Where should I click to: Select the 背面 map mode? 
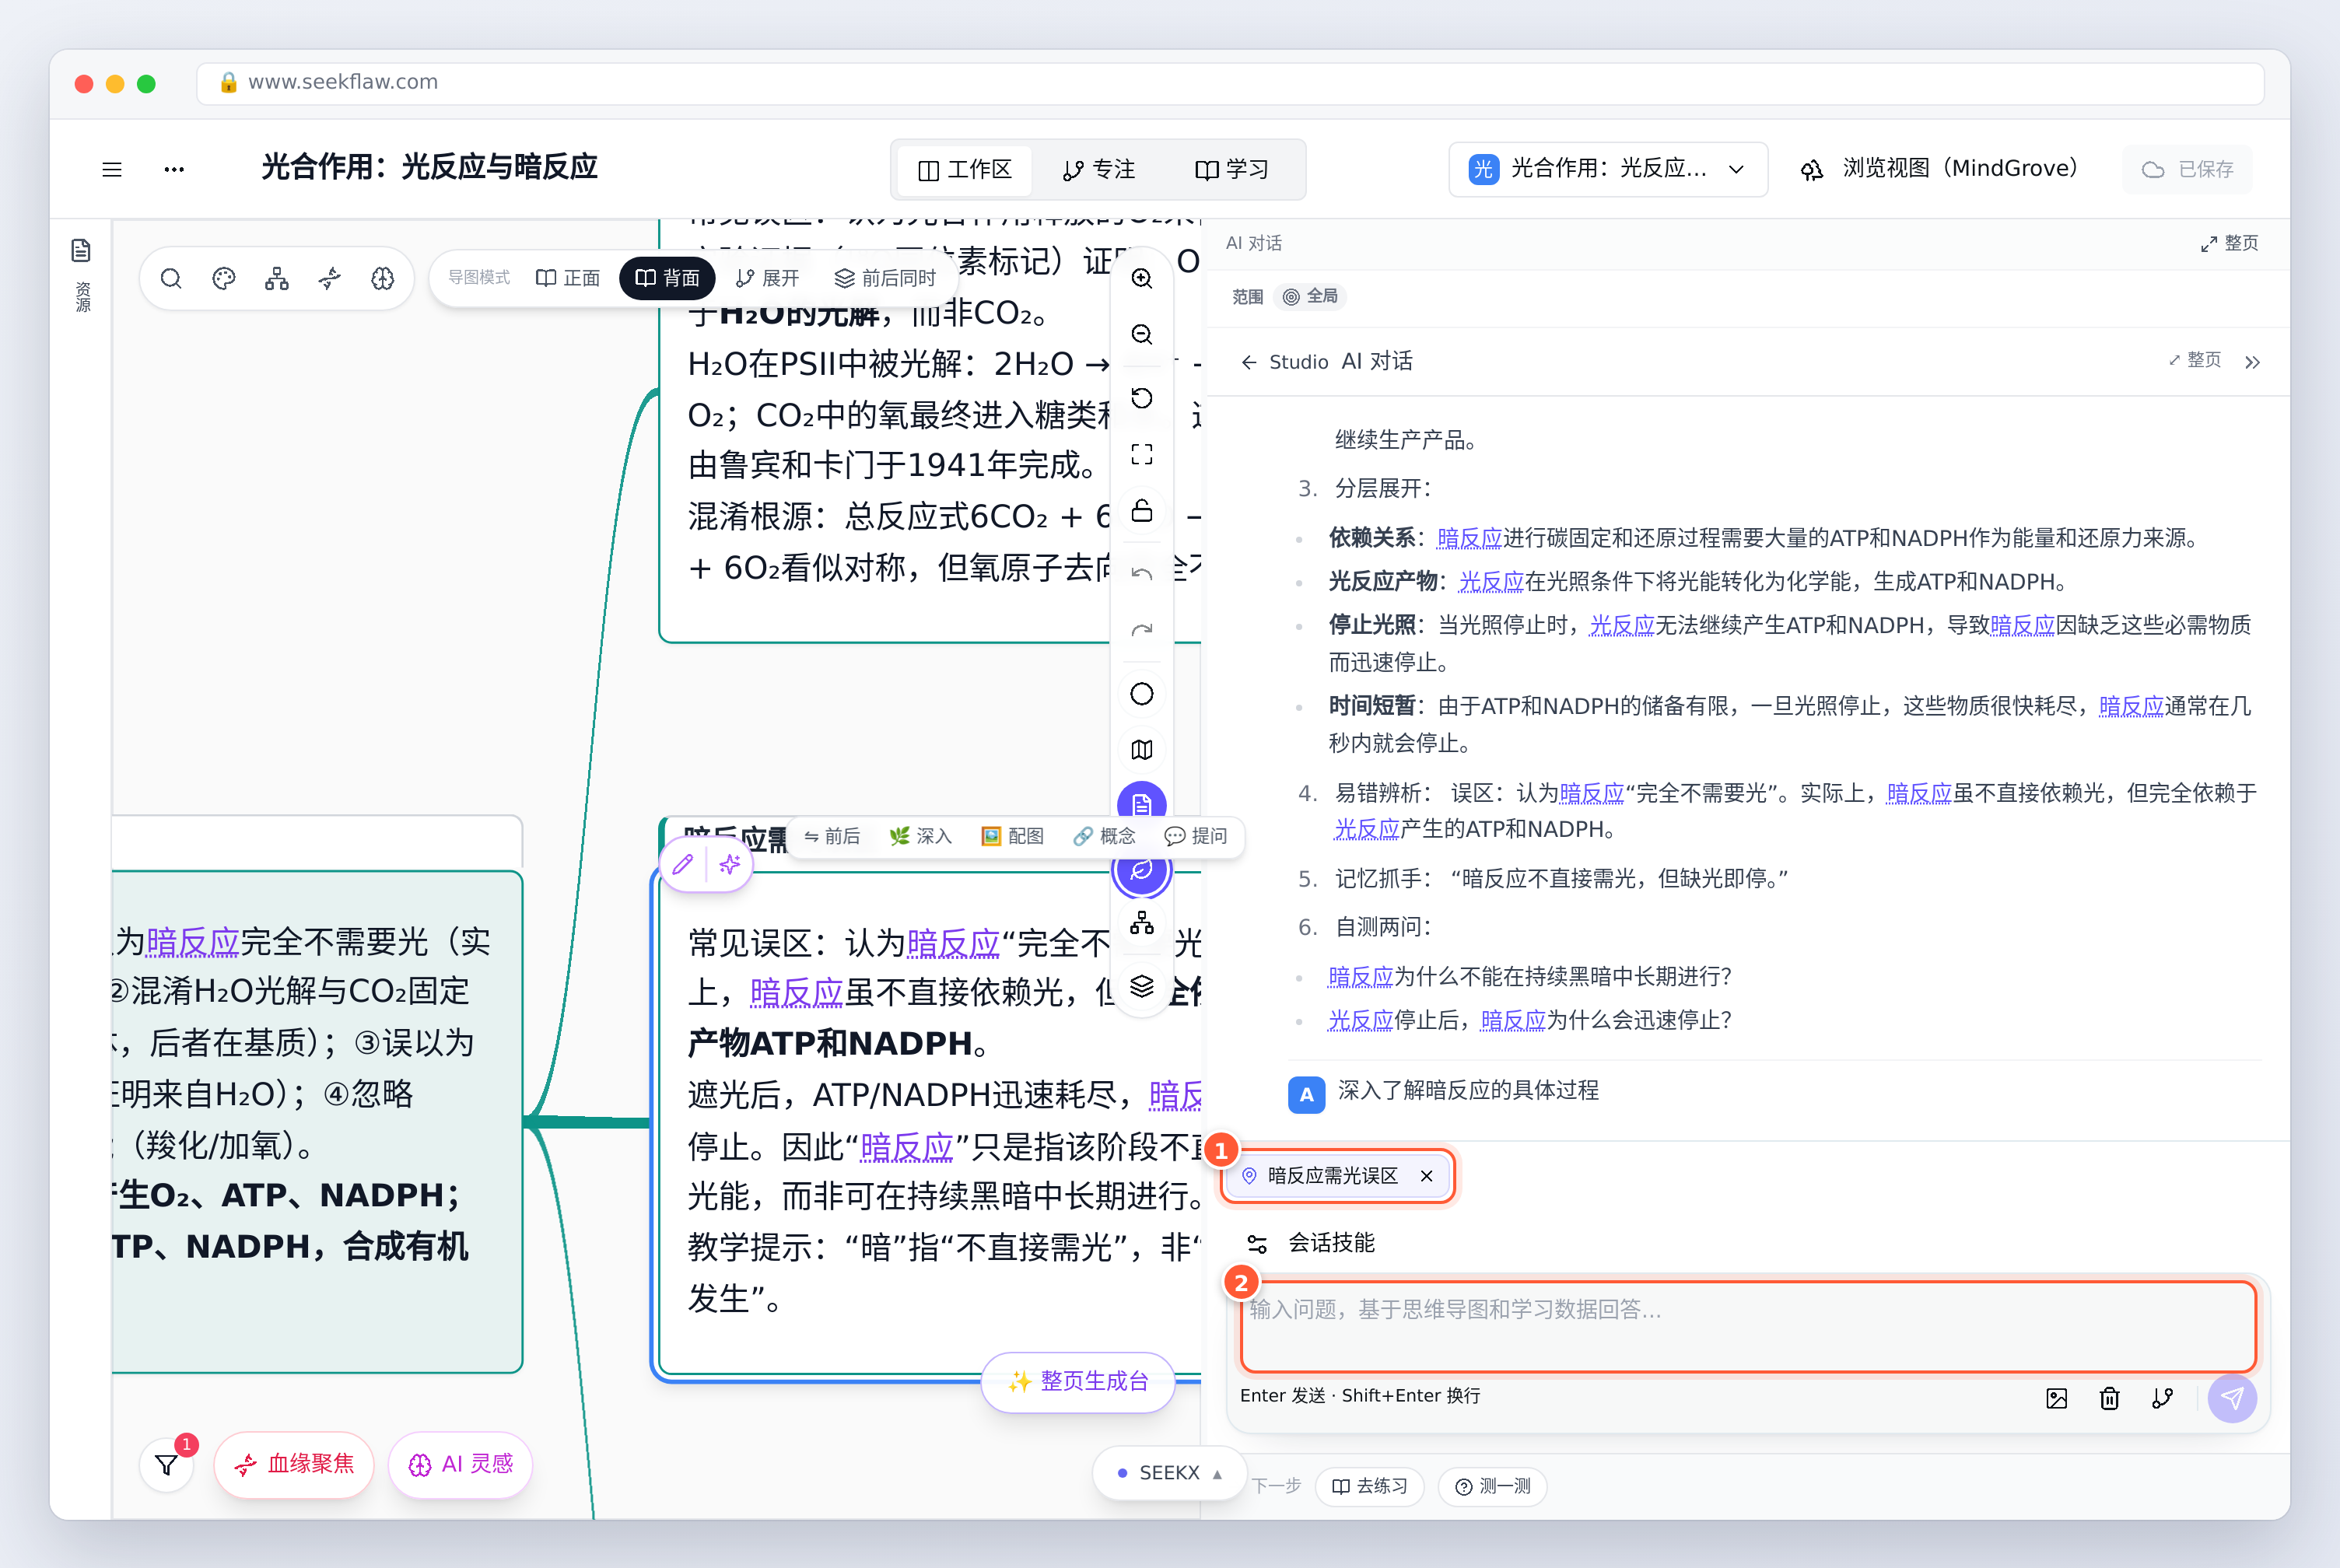(667, 278)
